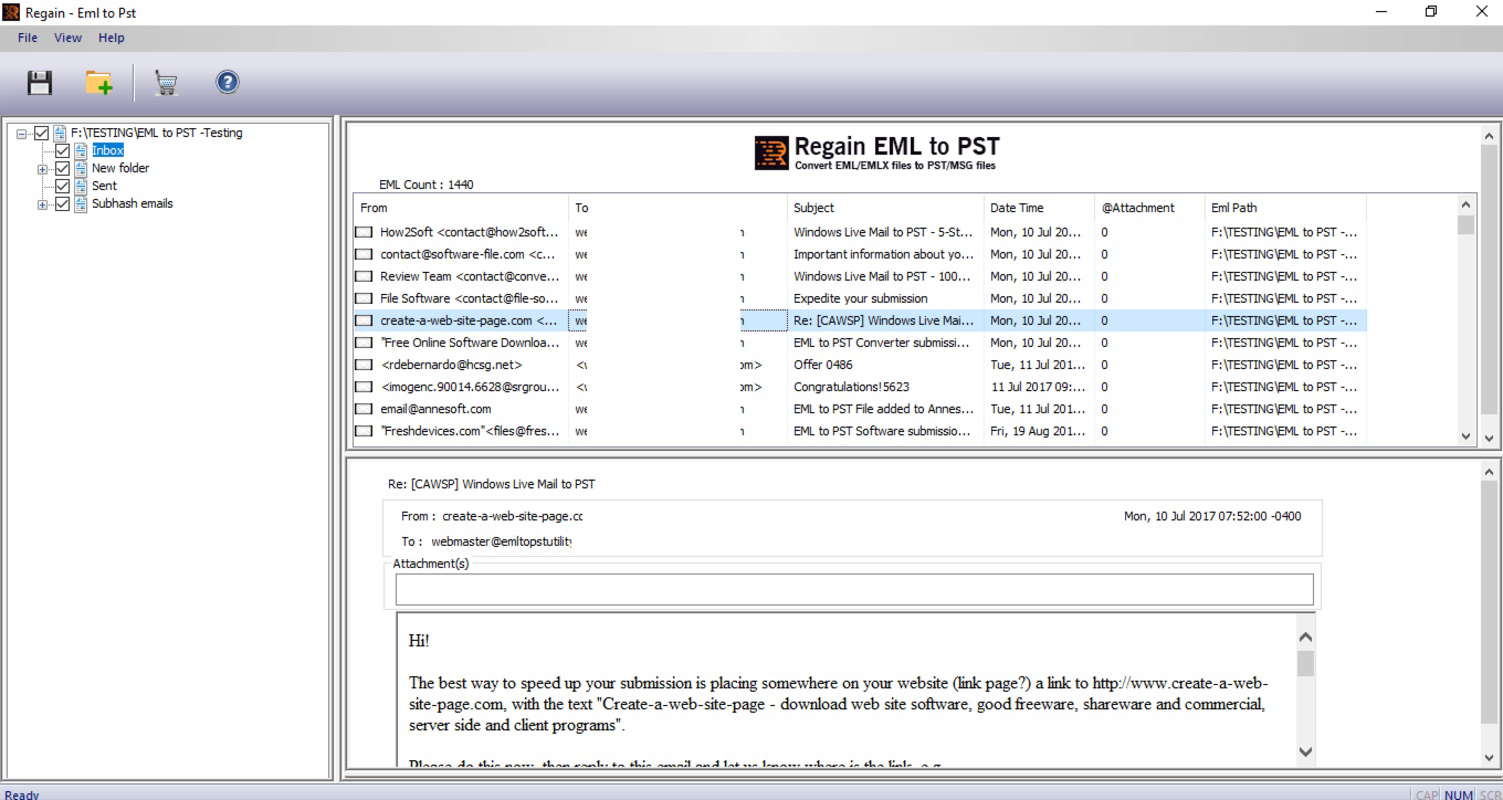Click the Attachment(s) empty field box
Screen dimensions: 1503x800
[854, 590]
